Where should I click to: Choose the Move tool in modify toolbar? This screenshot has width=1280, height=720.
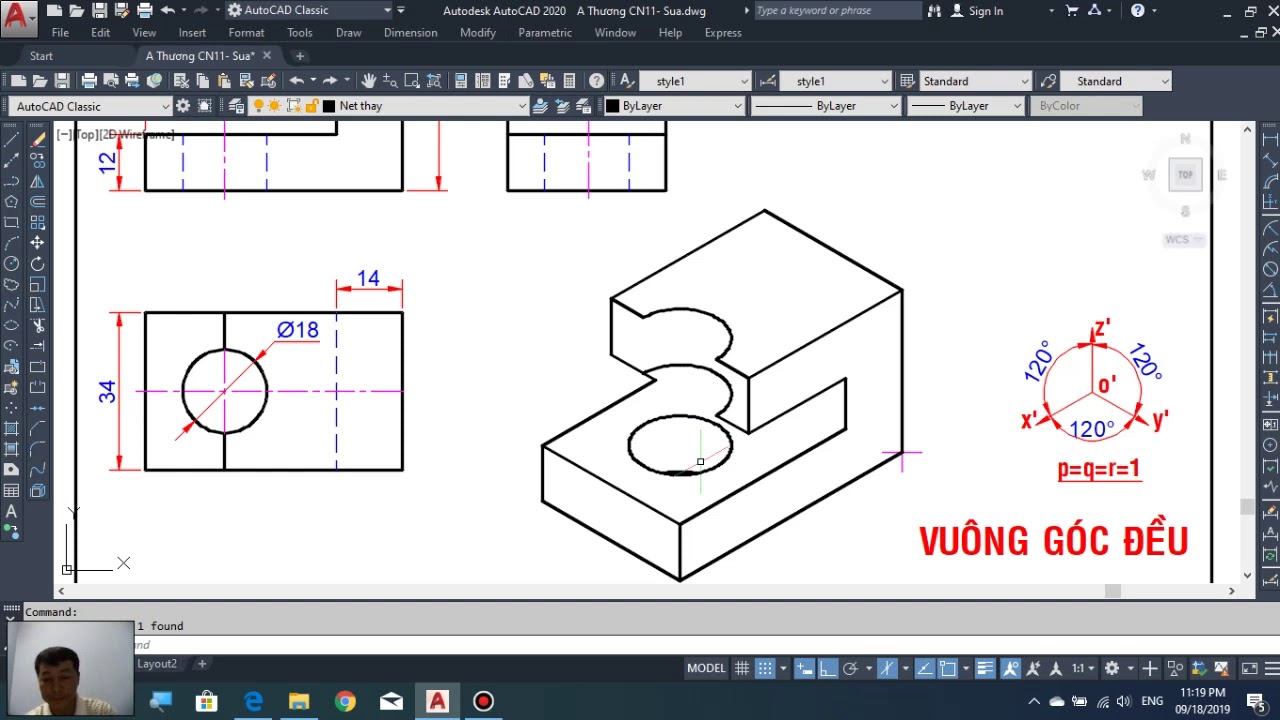point(37,243)
